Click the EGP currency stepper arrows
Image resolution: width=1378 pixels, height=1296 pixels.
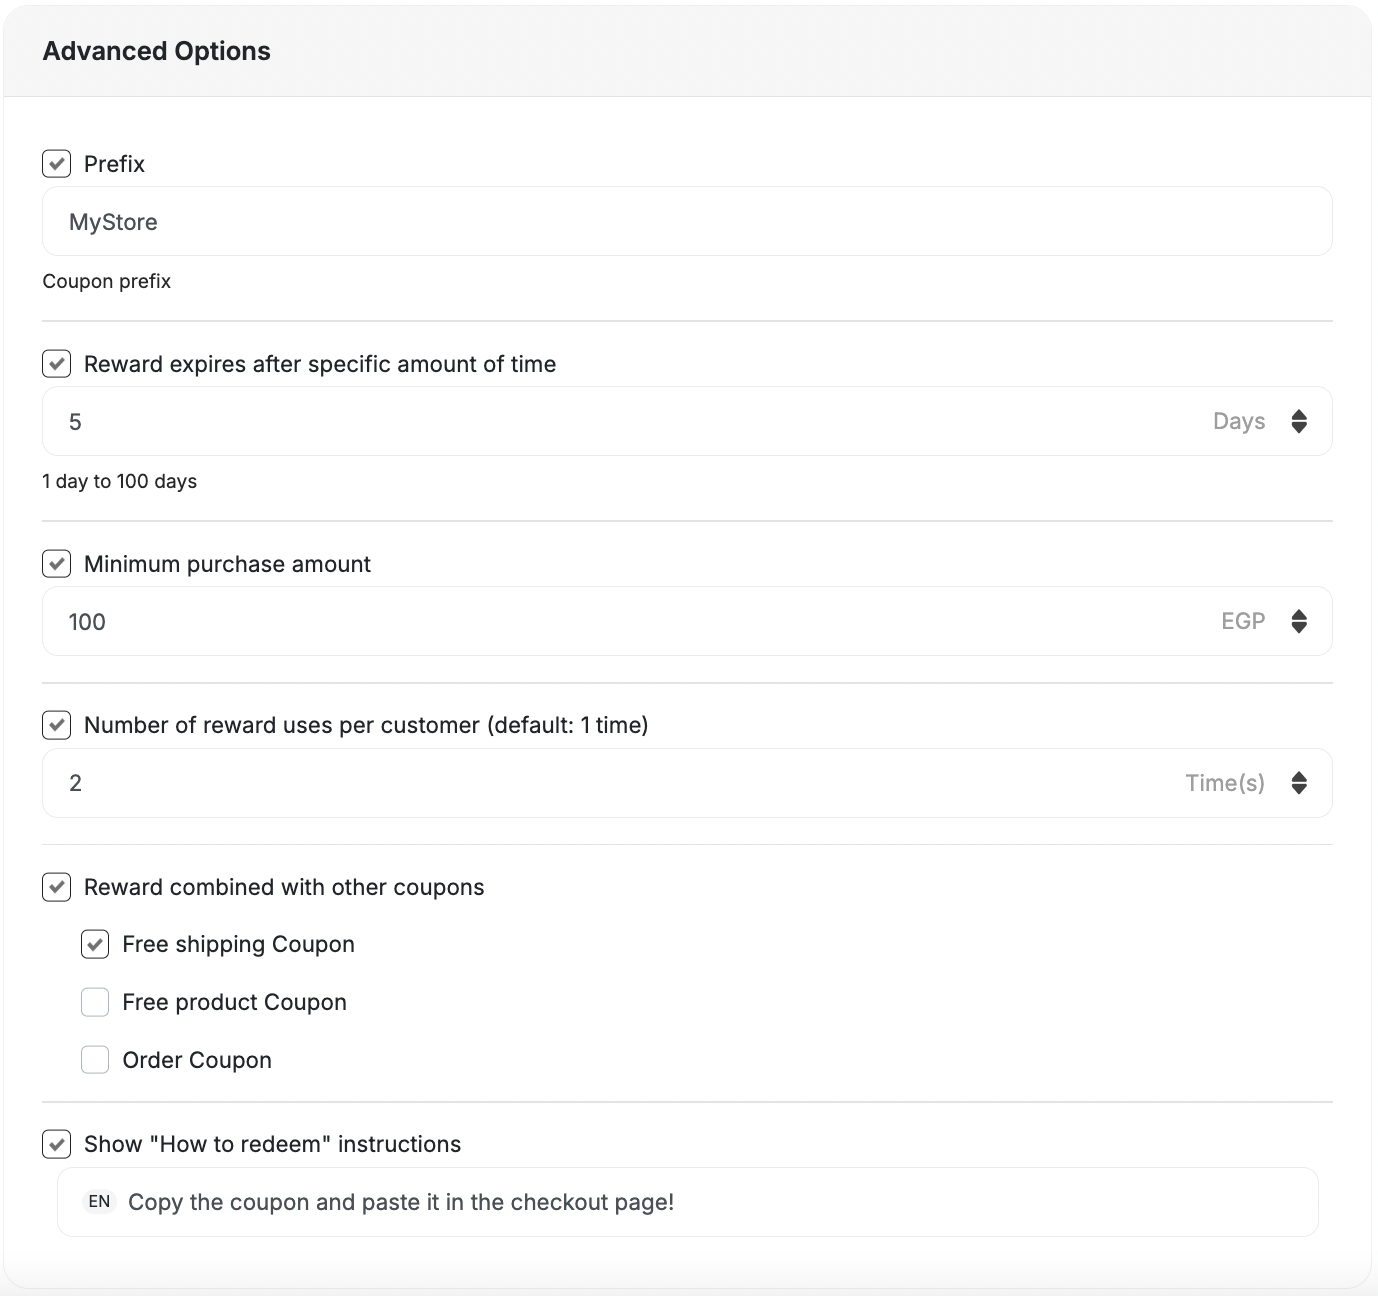(x=1299, y=621)
